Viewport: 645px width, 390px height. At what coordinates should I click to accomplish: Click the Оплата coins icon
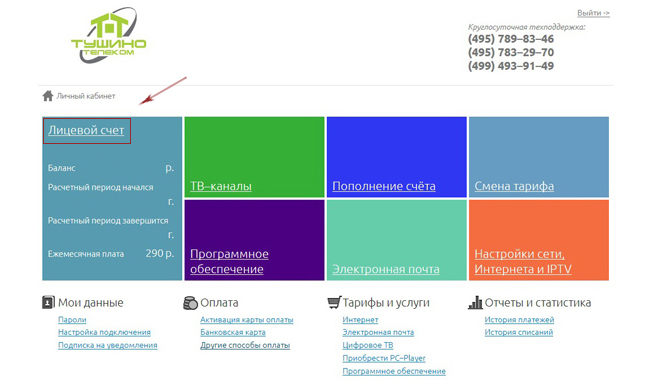[190, 303]
